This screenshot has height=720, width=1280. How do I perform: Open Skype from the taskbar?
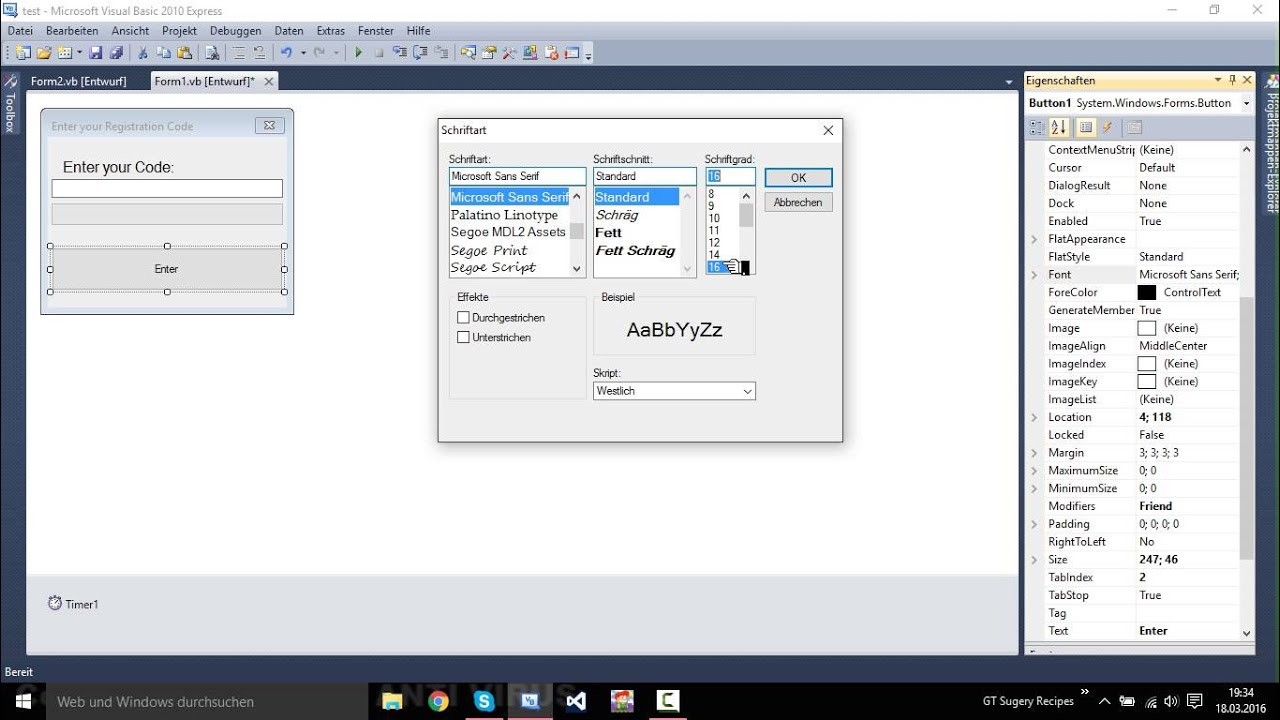pos(484,701)
